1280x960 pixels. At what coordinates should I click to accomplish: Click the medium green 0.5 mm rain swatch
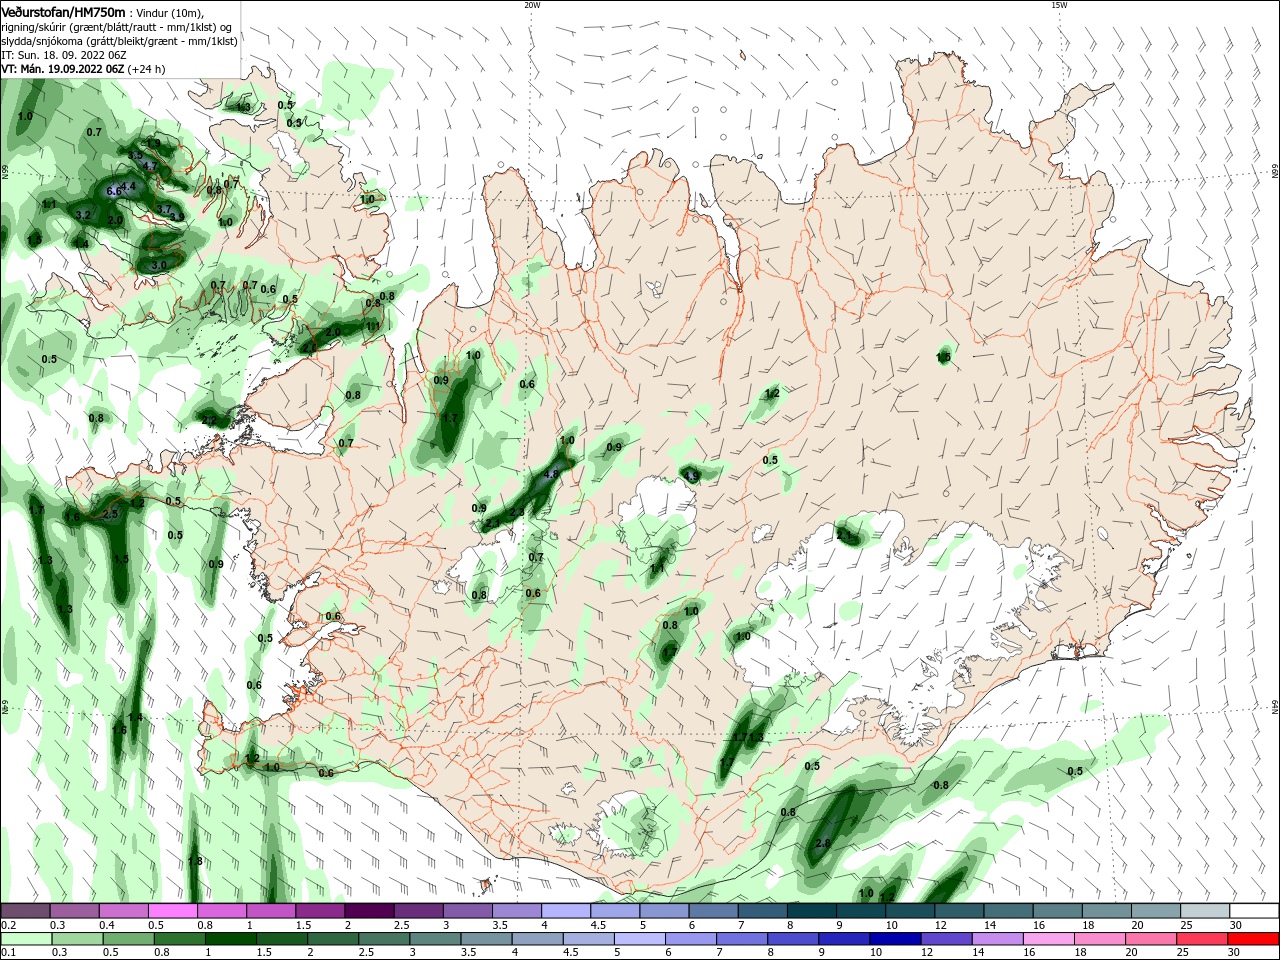129,939
